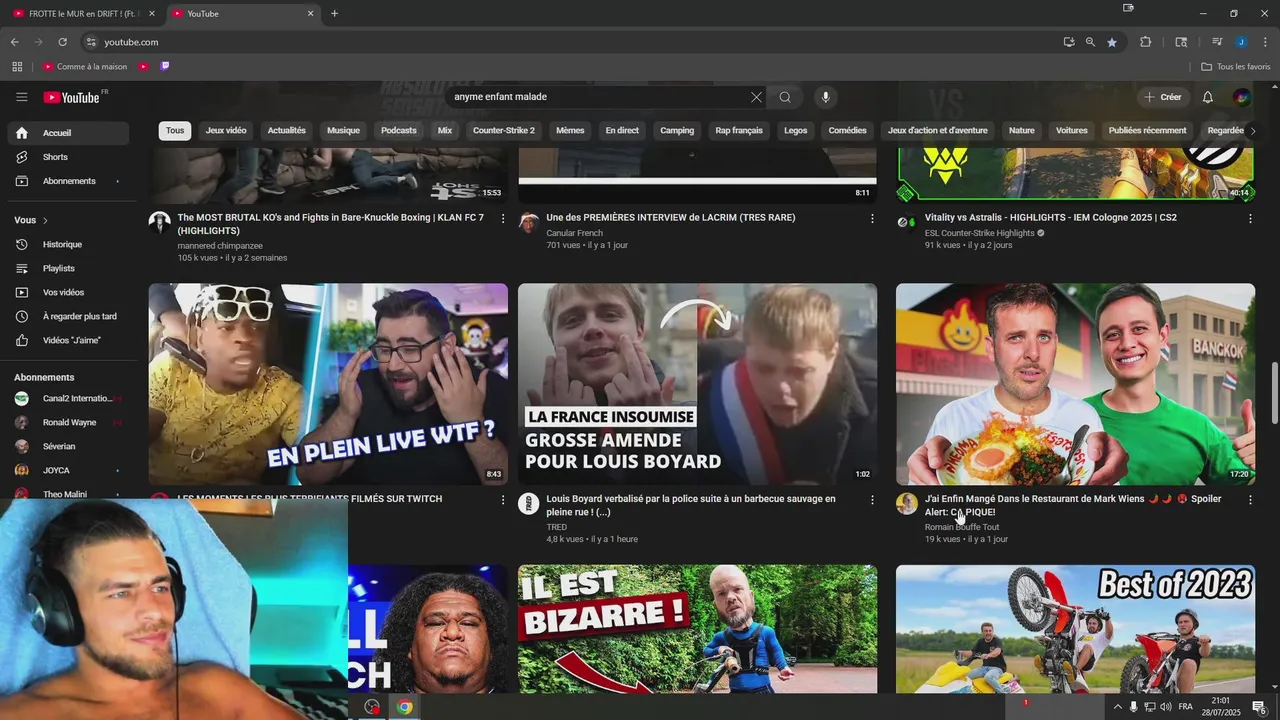This screenshot has height=720, width=1280.
Task: Open Canal2 Internatio... subscription channel
Action: [68, 398]
